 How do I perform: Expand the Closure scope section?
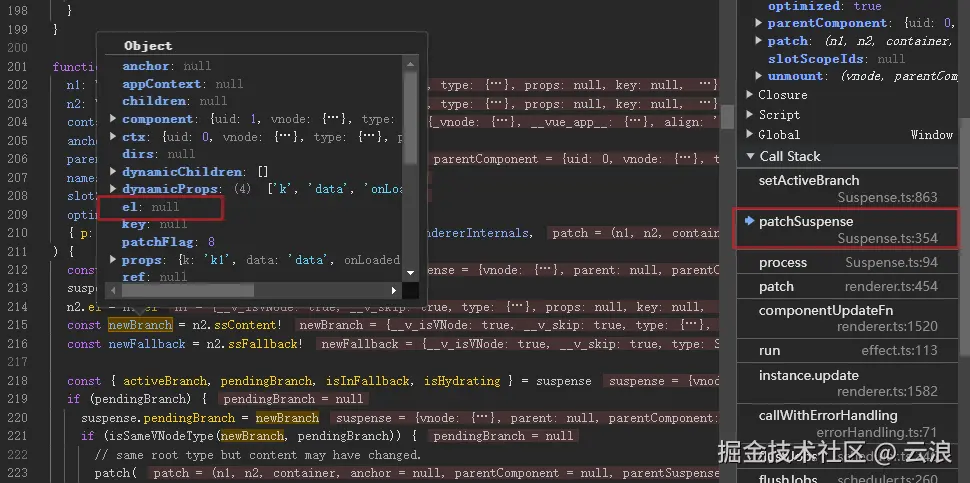pos(750,95)
